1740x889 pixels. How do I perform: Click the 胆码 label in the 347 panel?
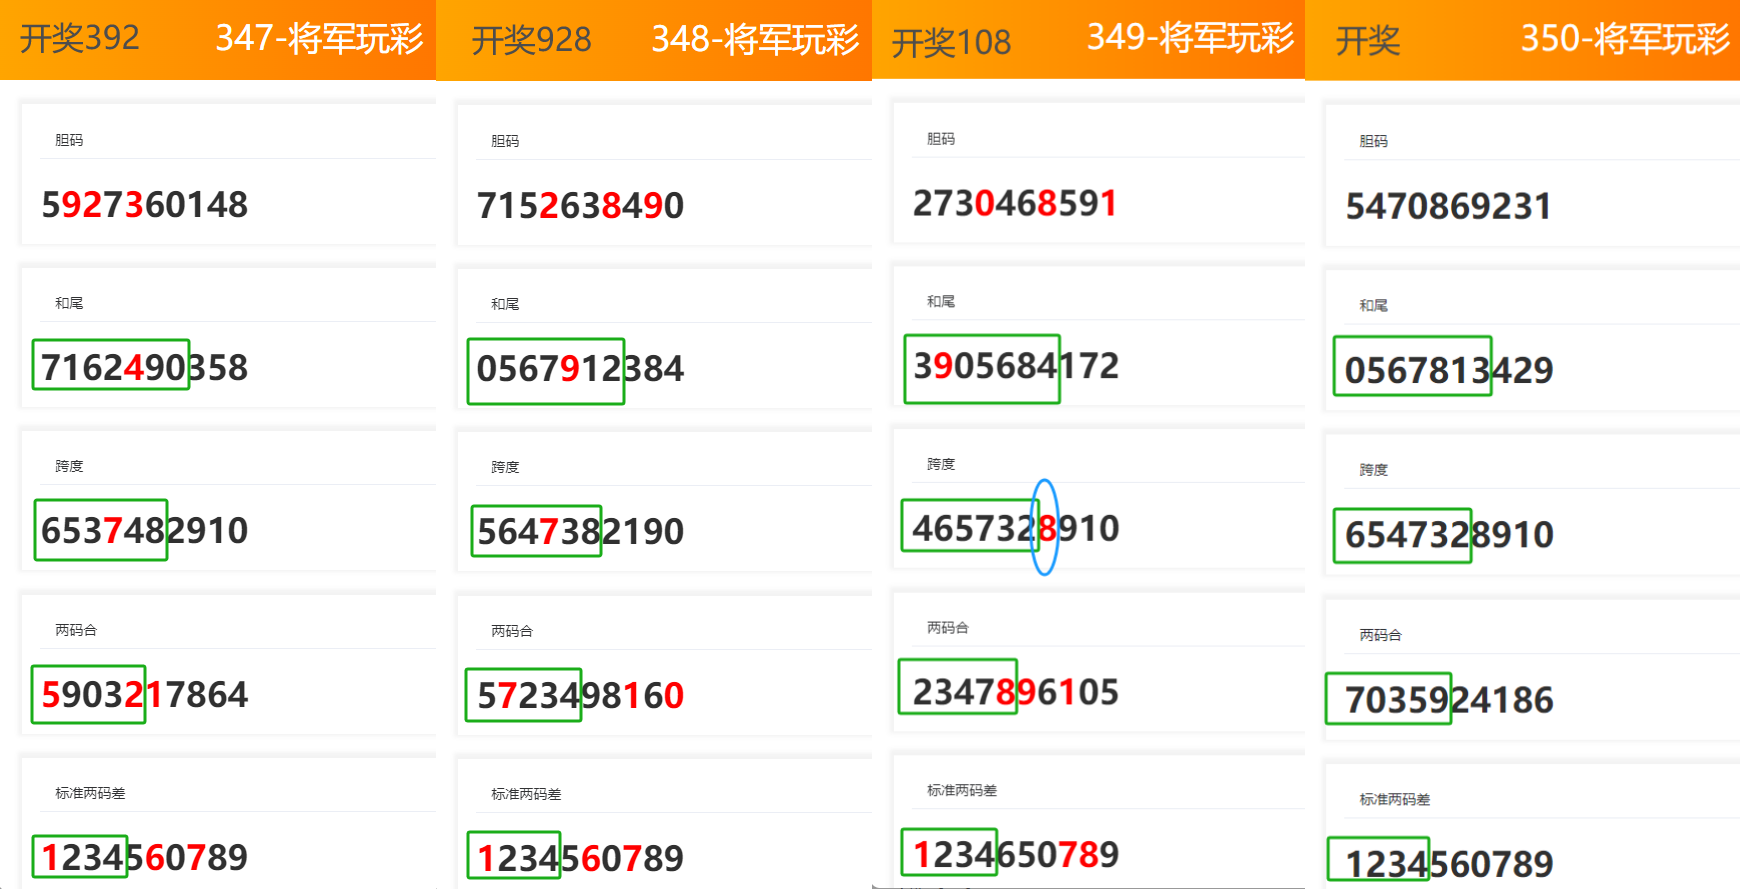pyautogui.click(x=69, y=140)
